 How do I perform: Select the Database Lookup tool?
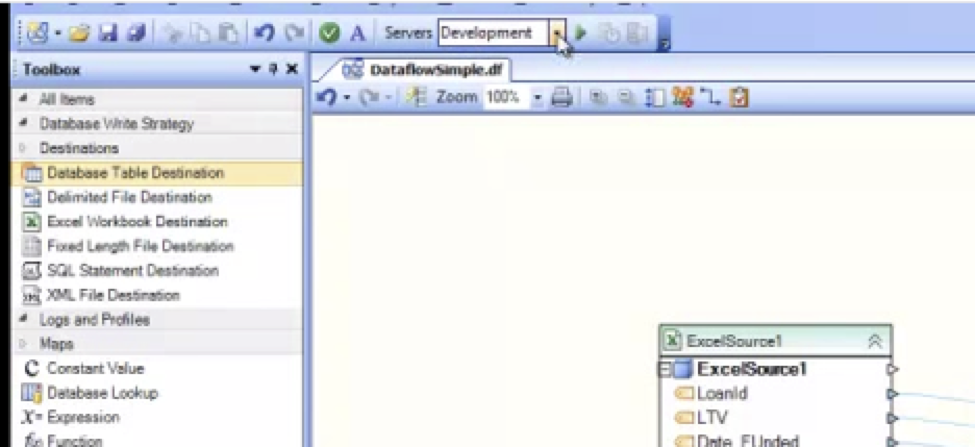[x=102, y=393]
